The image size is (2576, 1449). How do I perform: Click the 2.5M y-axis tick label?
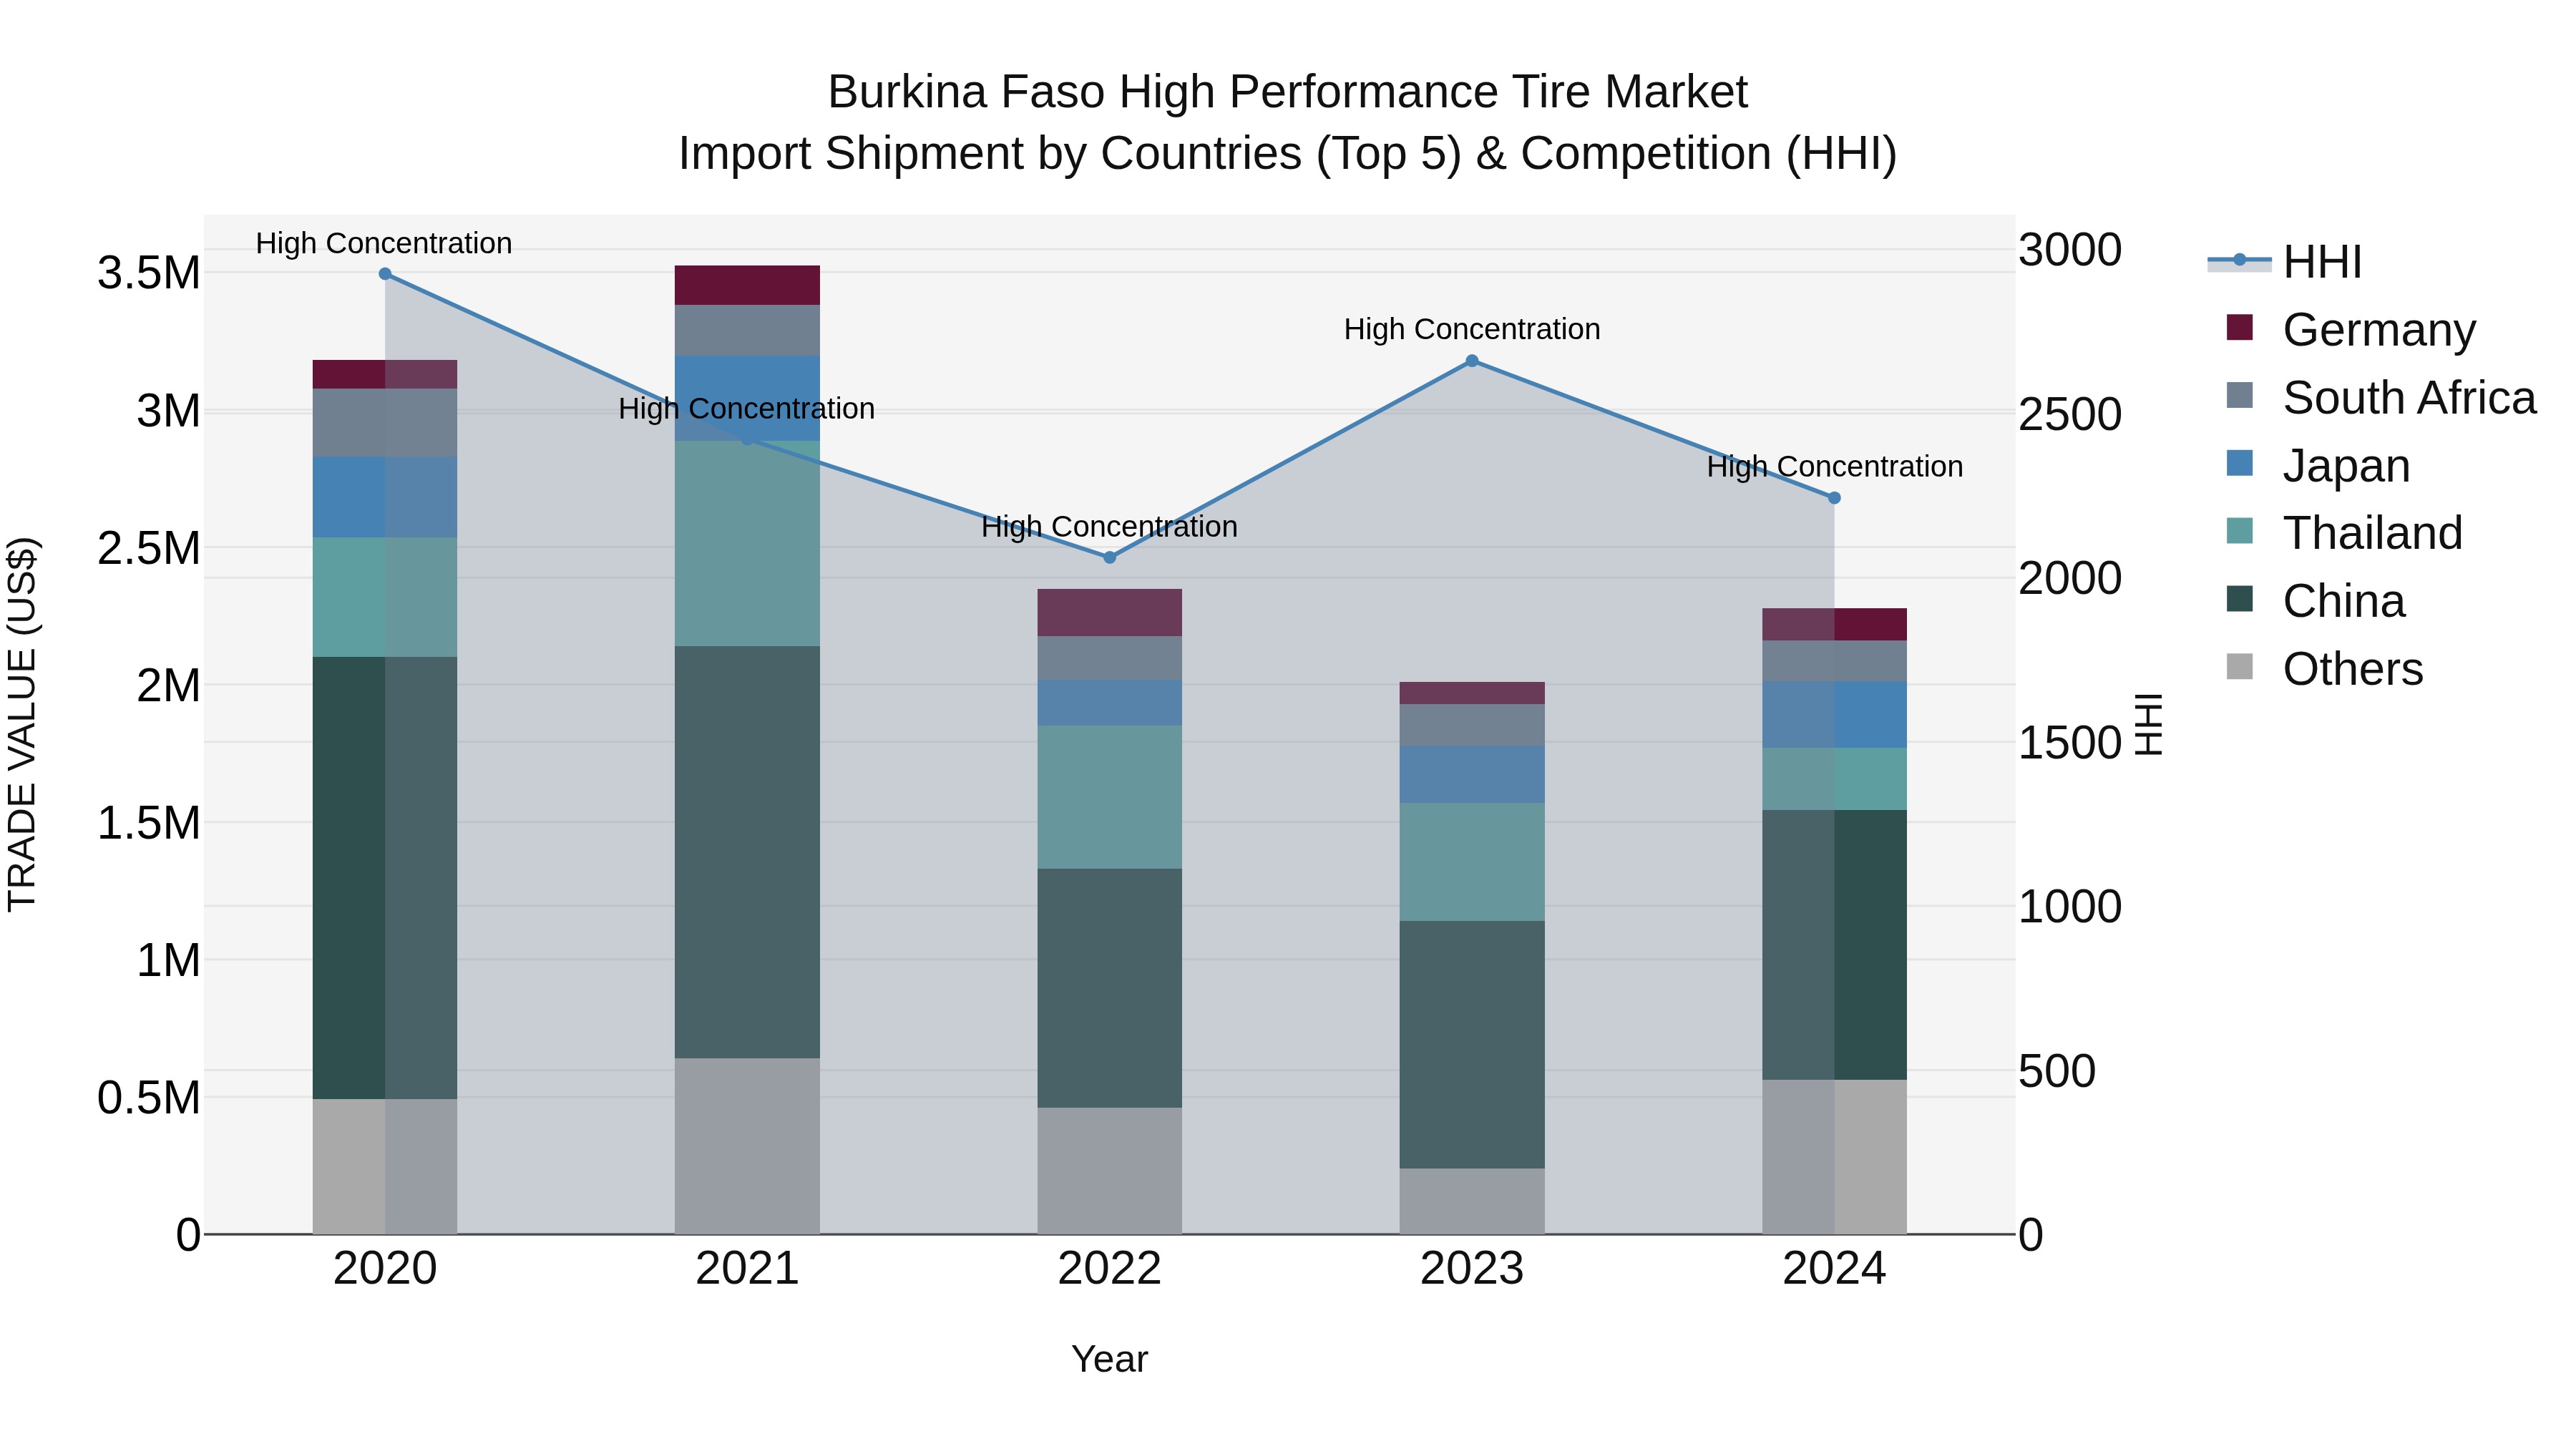[149, 548]
